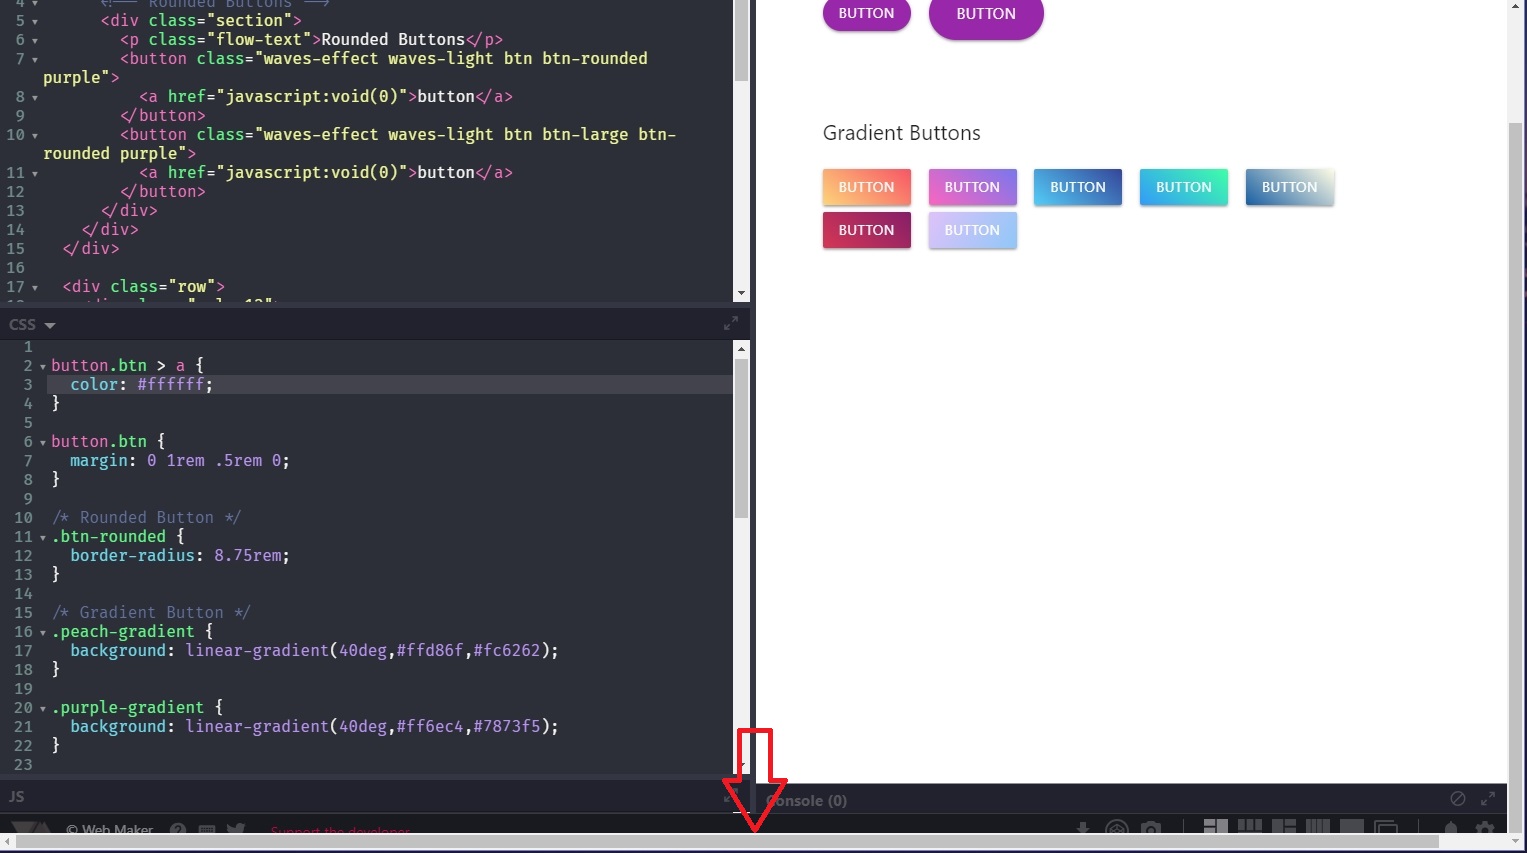Open the Support the developer link
Viewport: 1527px width, 853px height.
tap(340, 830)
